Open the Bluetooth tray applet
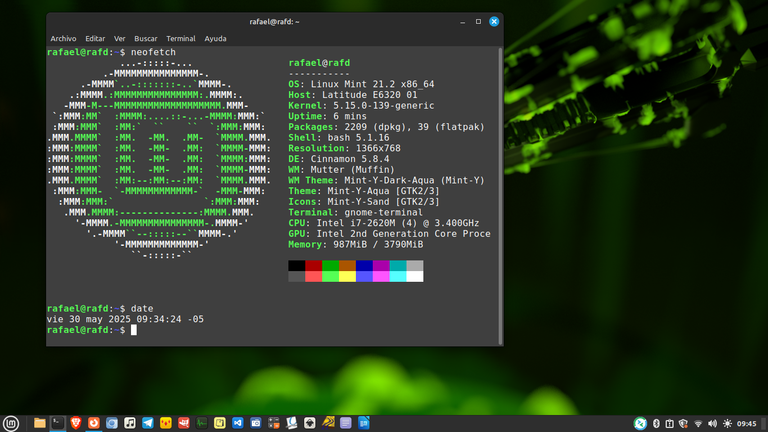The image size is (768, 432). click(656, 423)
